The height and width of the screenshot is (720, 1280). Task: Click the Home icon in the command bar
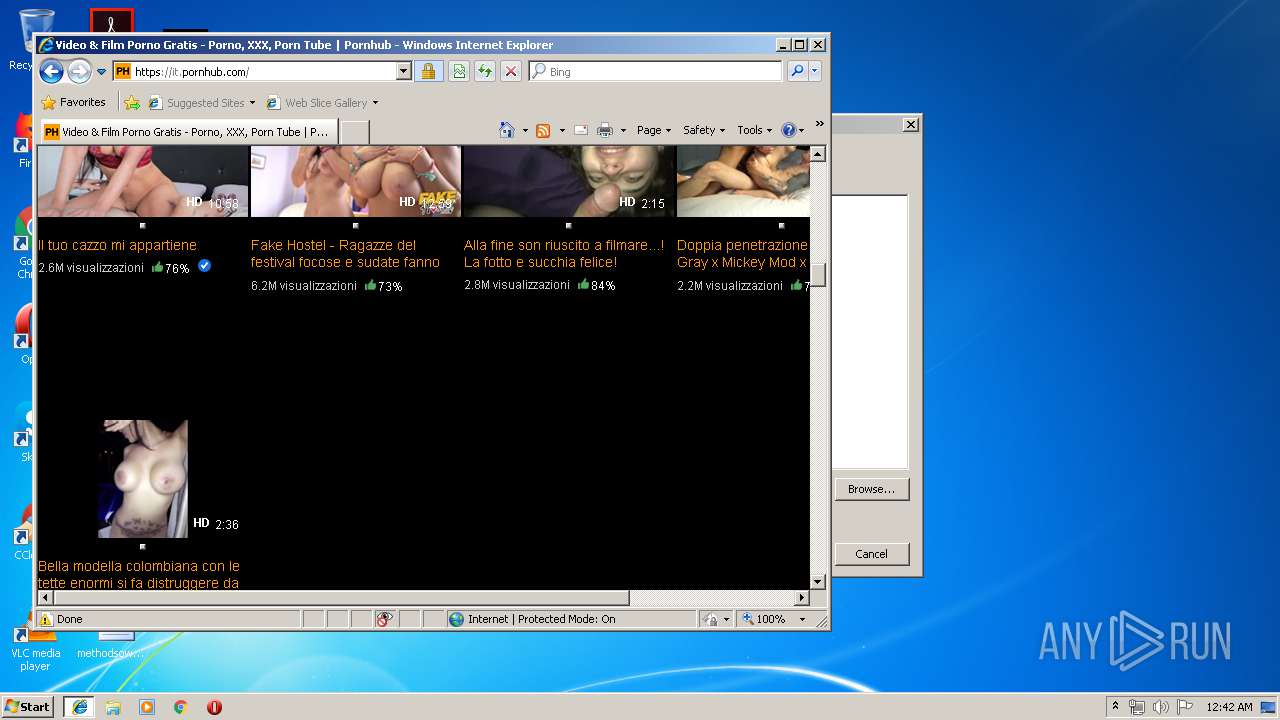507,130
